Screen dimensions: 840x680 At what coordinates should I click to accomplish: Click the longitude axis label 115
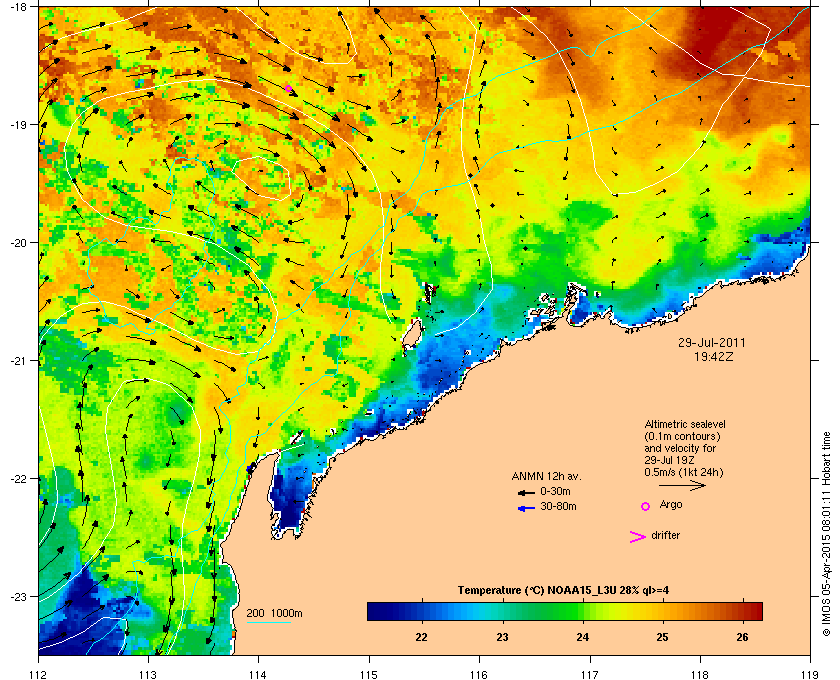369,675
